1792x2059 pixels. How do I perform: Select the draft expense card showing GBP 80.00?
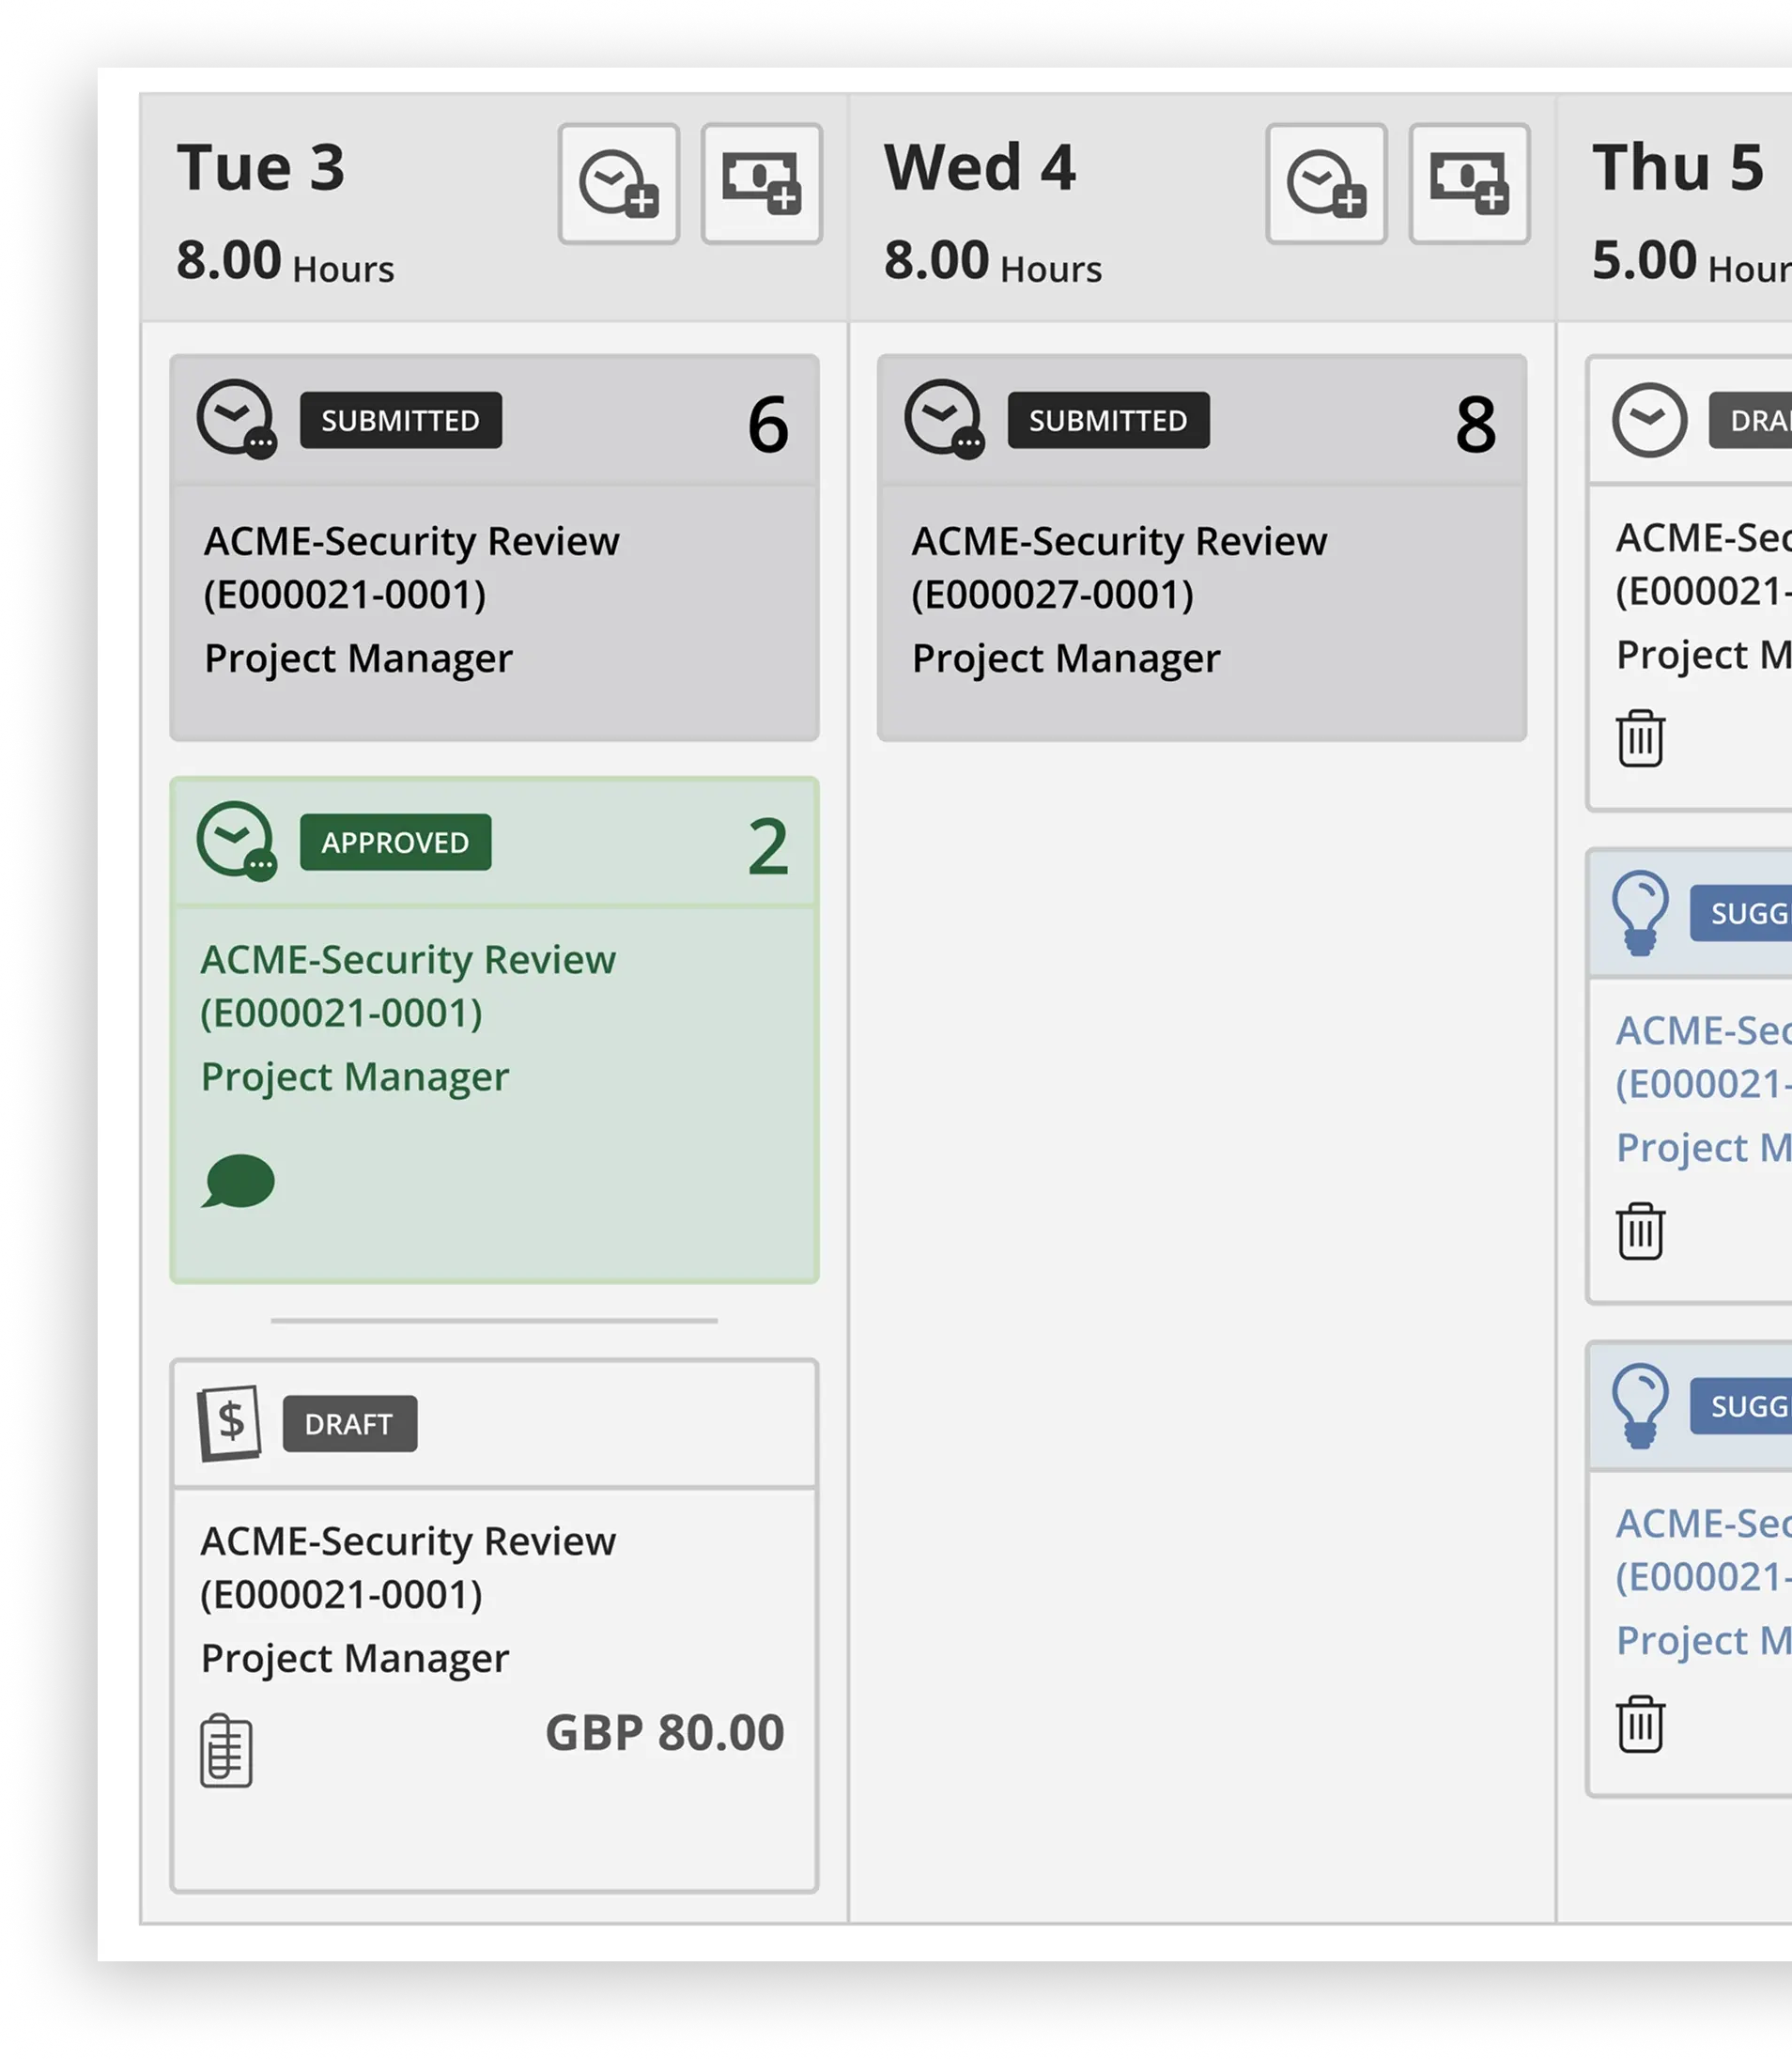click(x=494, y=1600)
